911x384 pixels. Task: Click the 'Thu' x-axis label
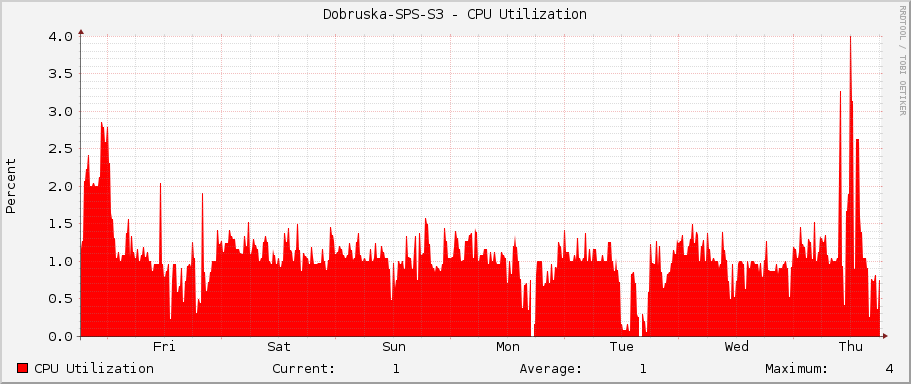(x=851, y=347)
